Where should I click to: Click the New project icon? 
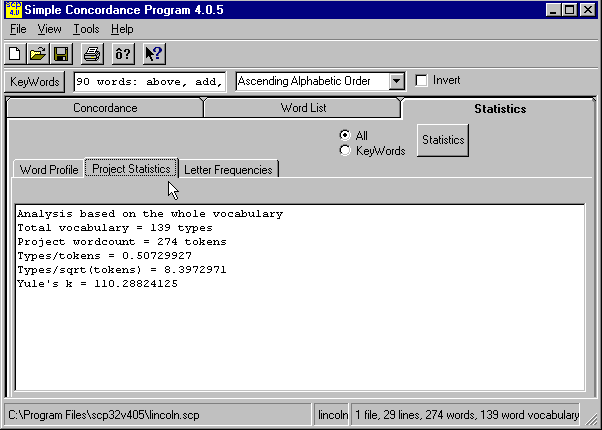(x=15, y=54)
